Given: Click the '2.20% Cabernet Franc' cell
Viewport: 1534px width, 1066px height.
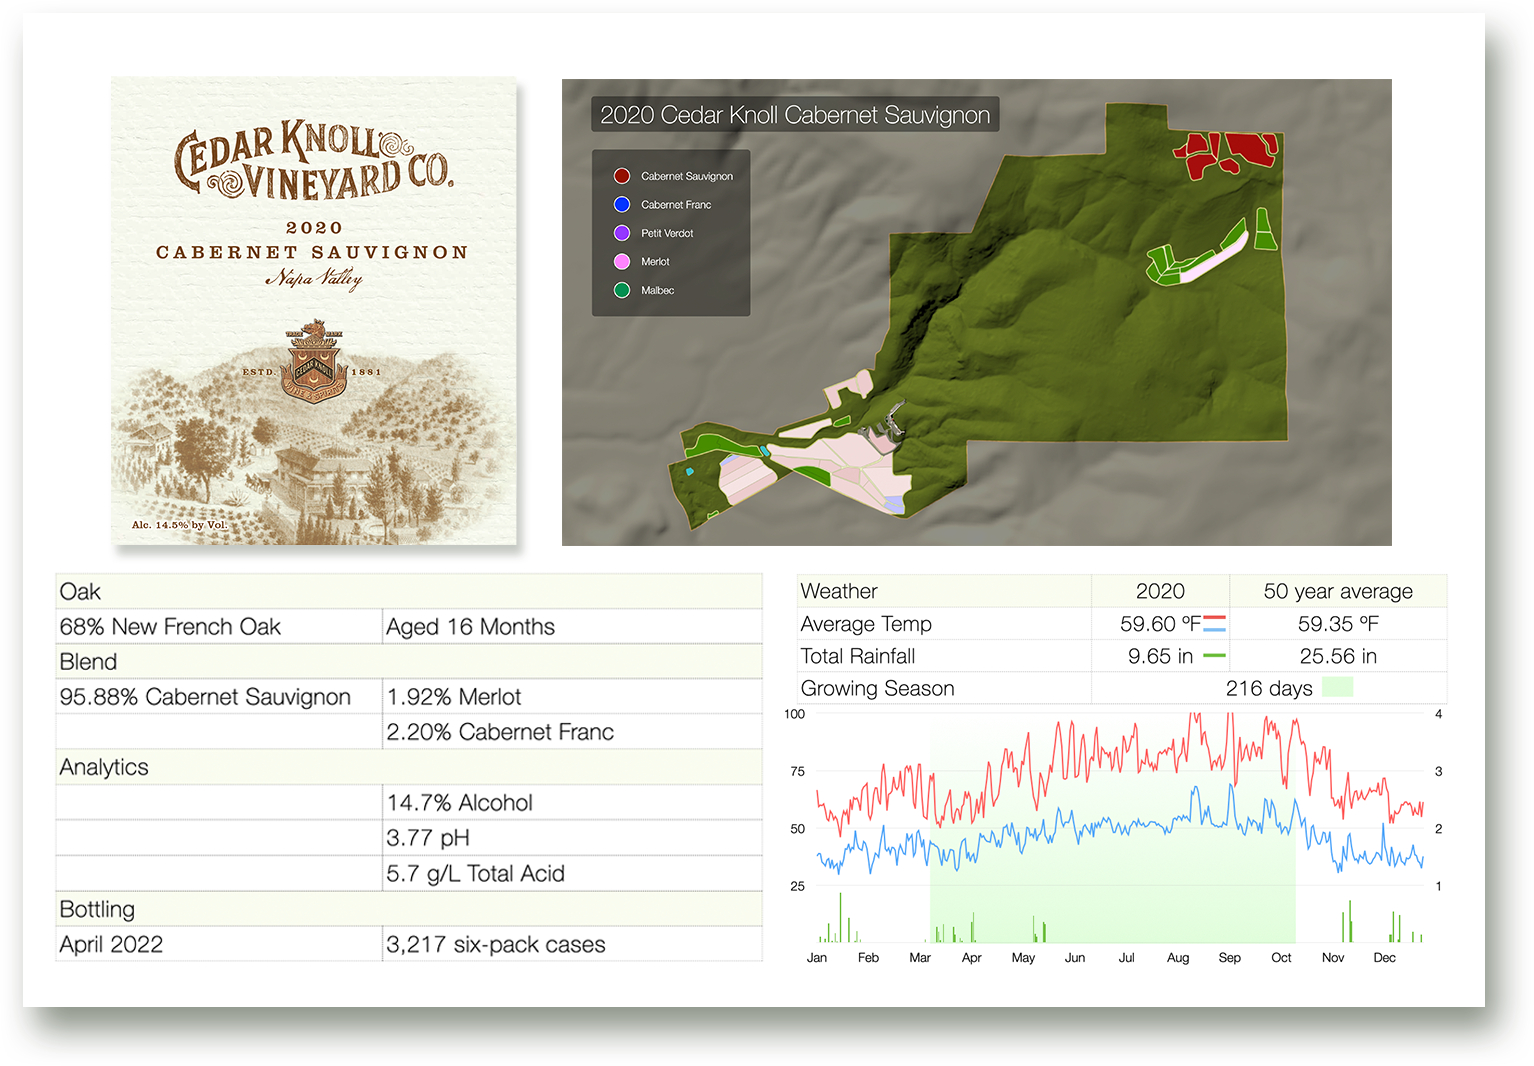Looking at the screenshot, I should coord(572,731).
